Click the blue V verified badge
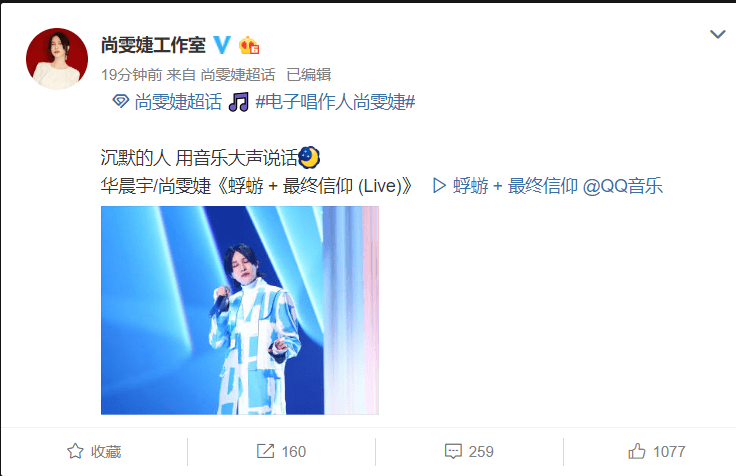 [222, 45]
